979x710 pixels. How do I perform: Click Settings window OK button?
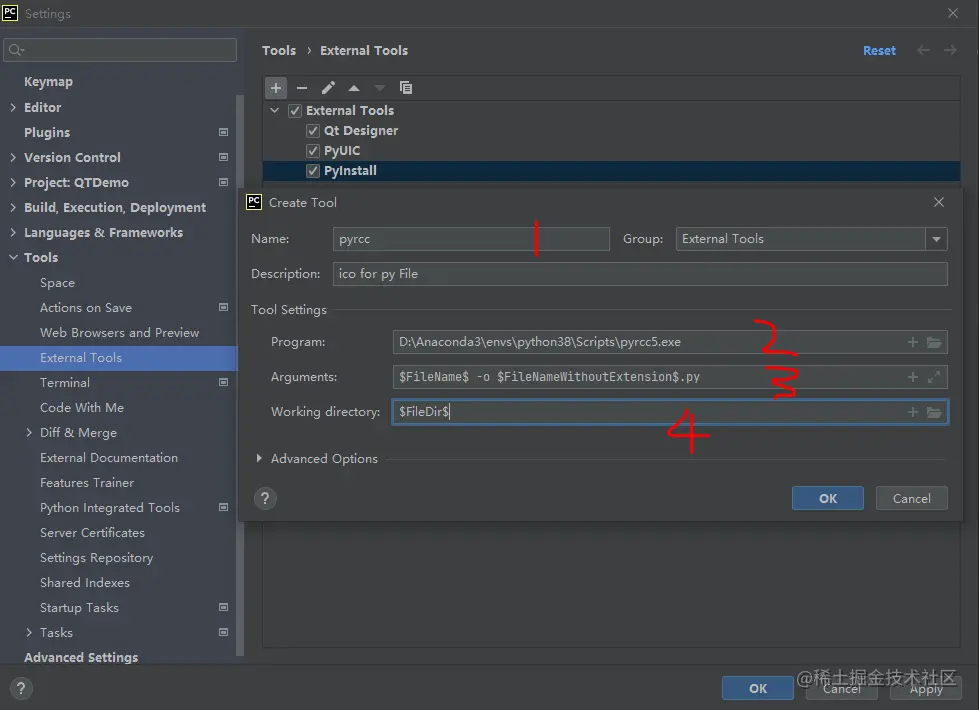click(x=758, y=688)
